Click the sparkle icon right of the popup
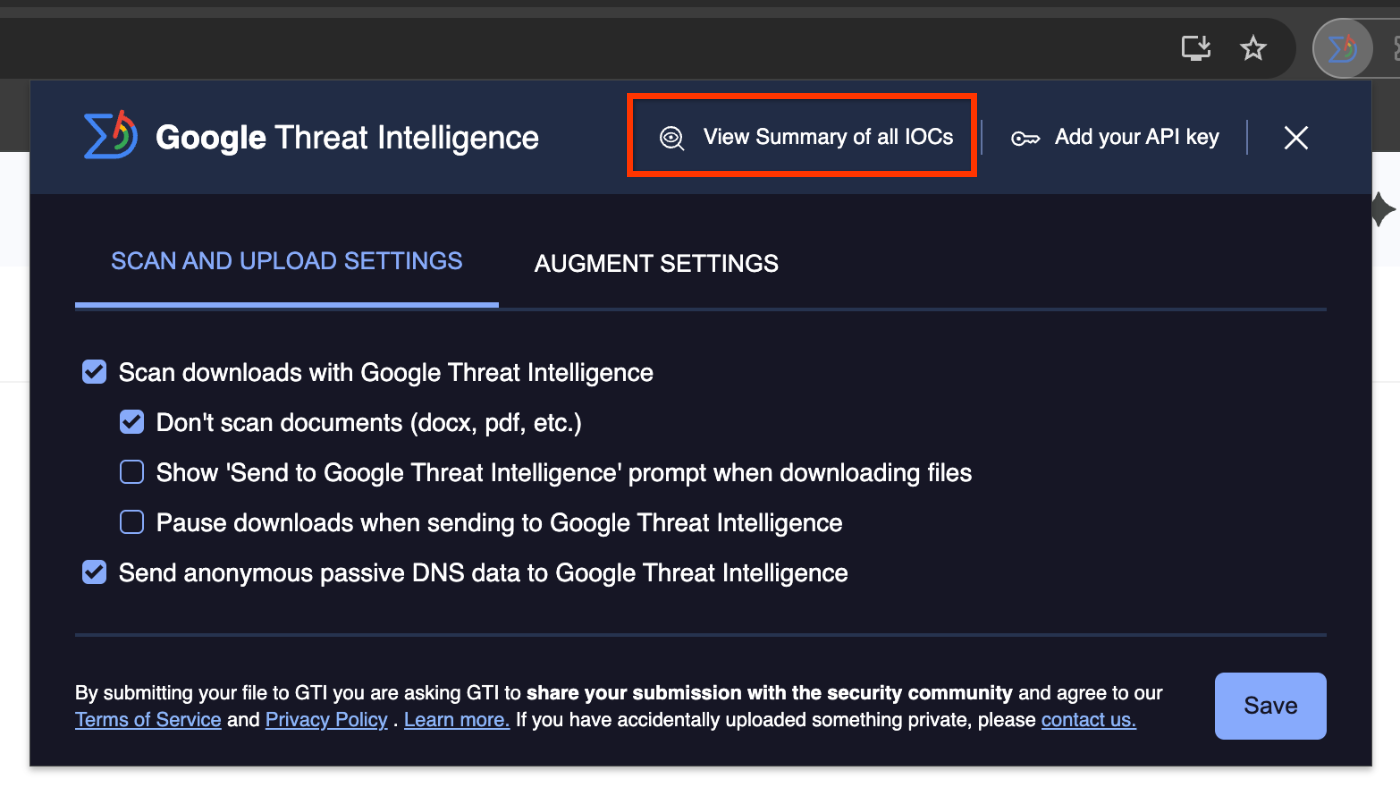 1382,210
